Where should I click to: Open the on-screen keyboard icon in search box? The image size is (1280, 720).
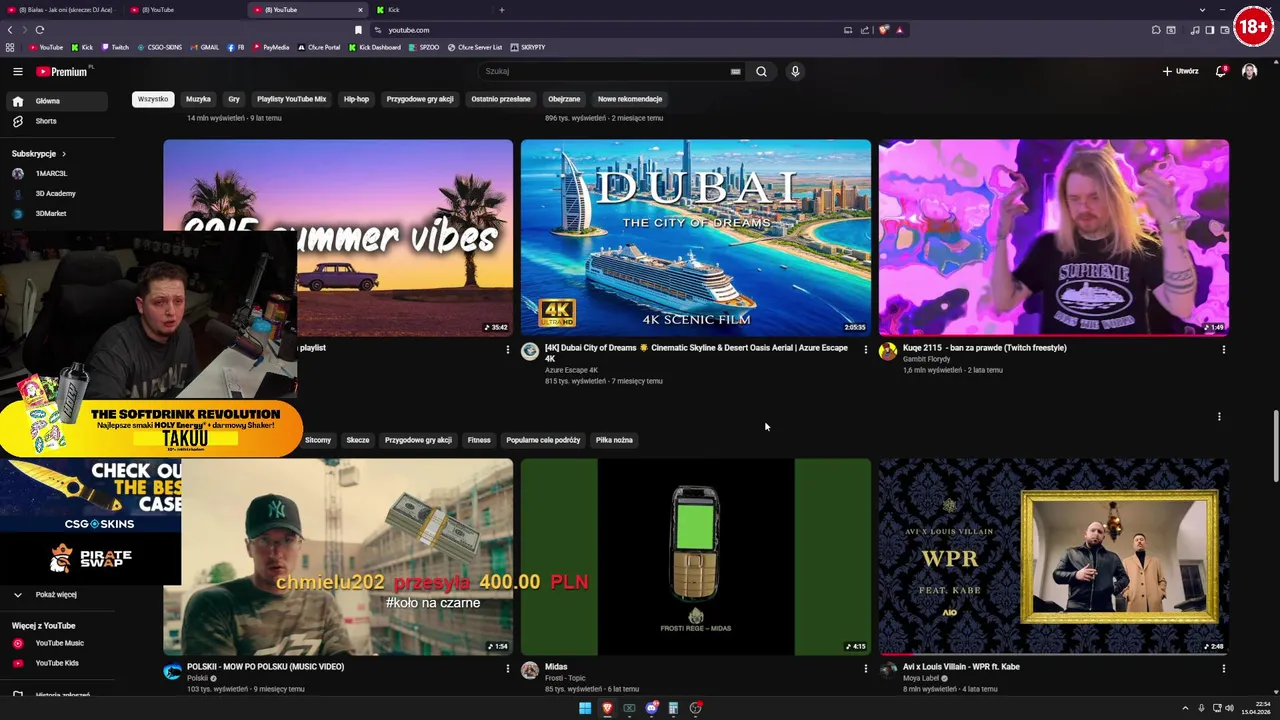pos(735,71)
